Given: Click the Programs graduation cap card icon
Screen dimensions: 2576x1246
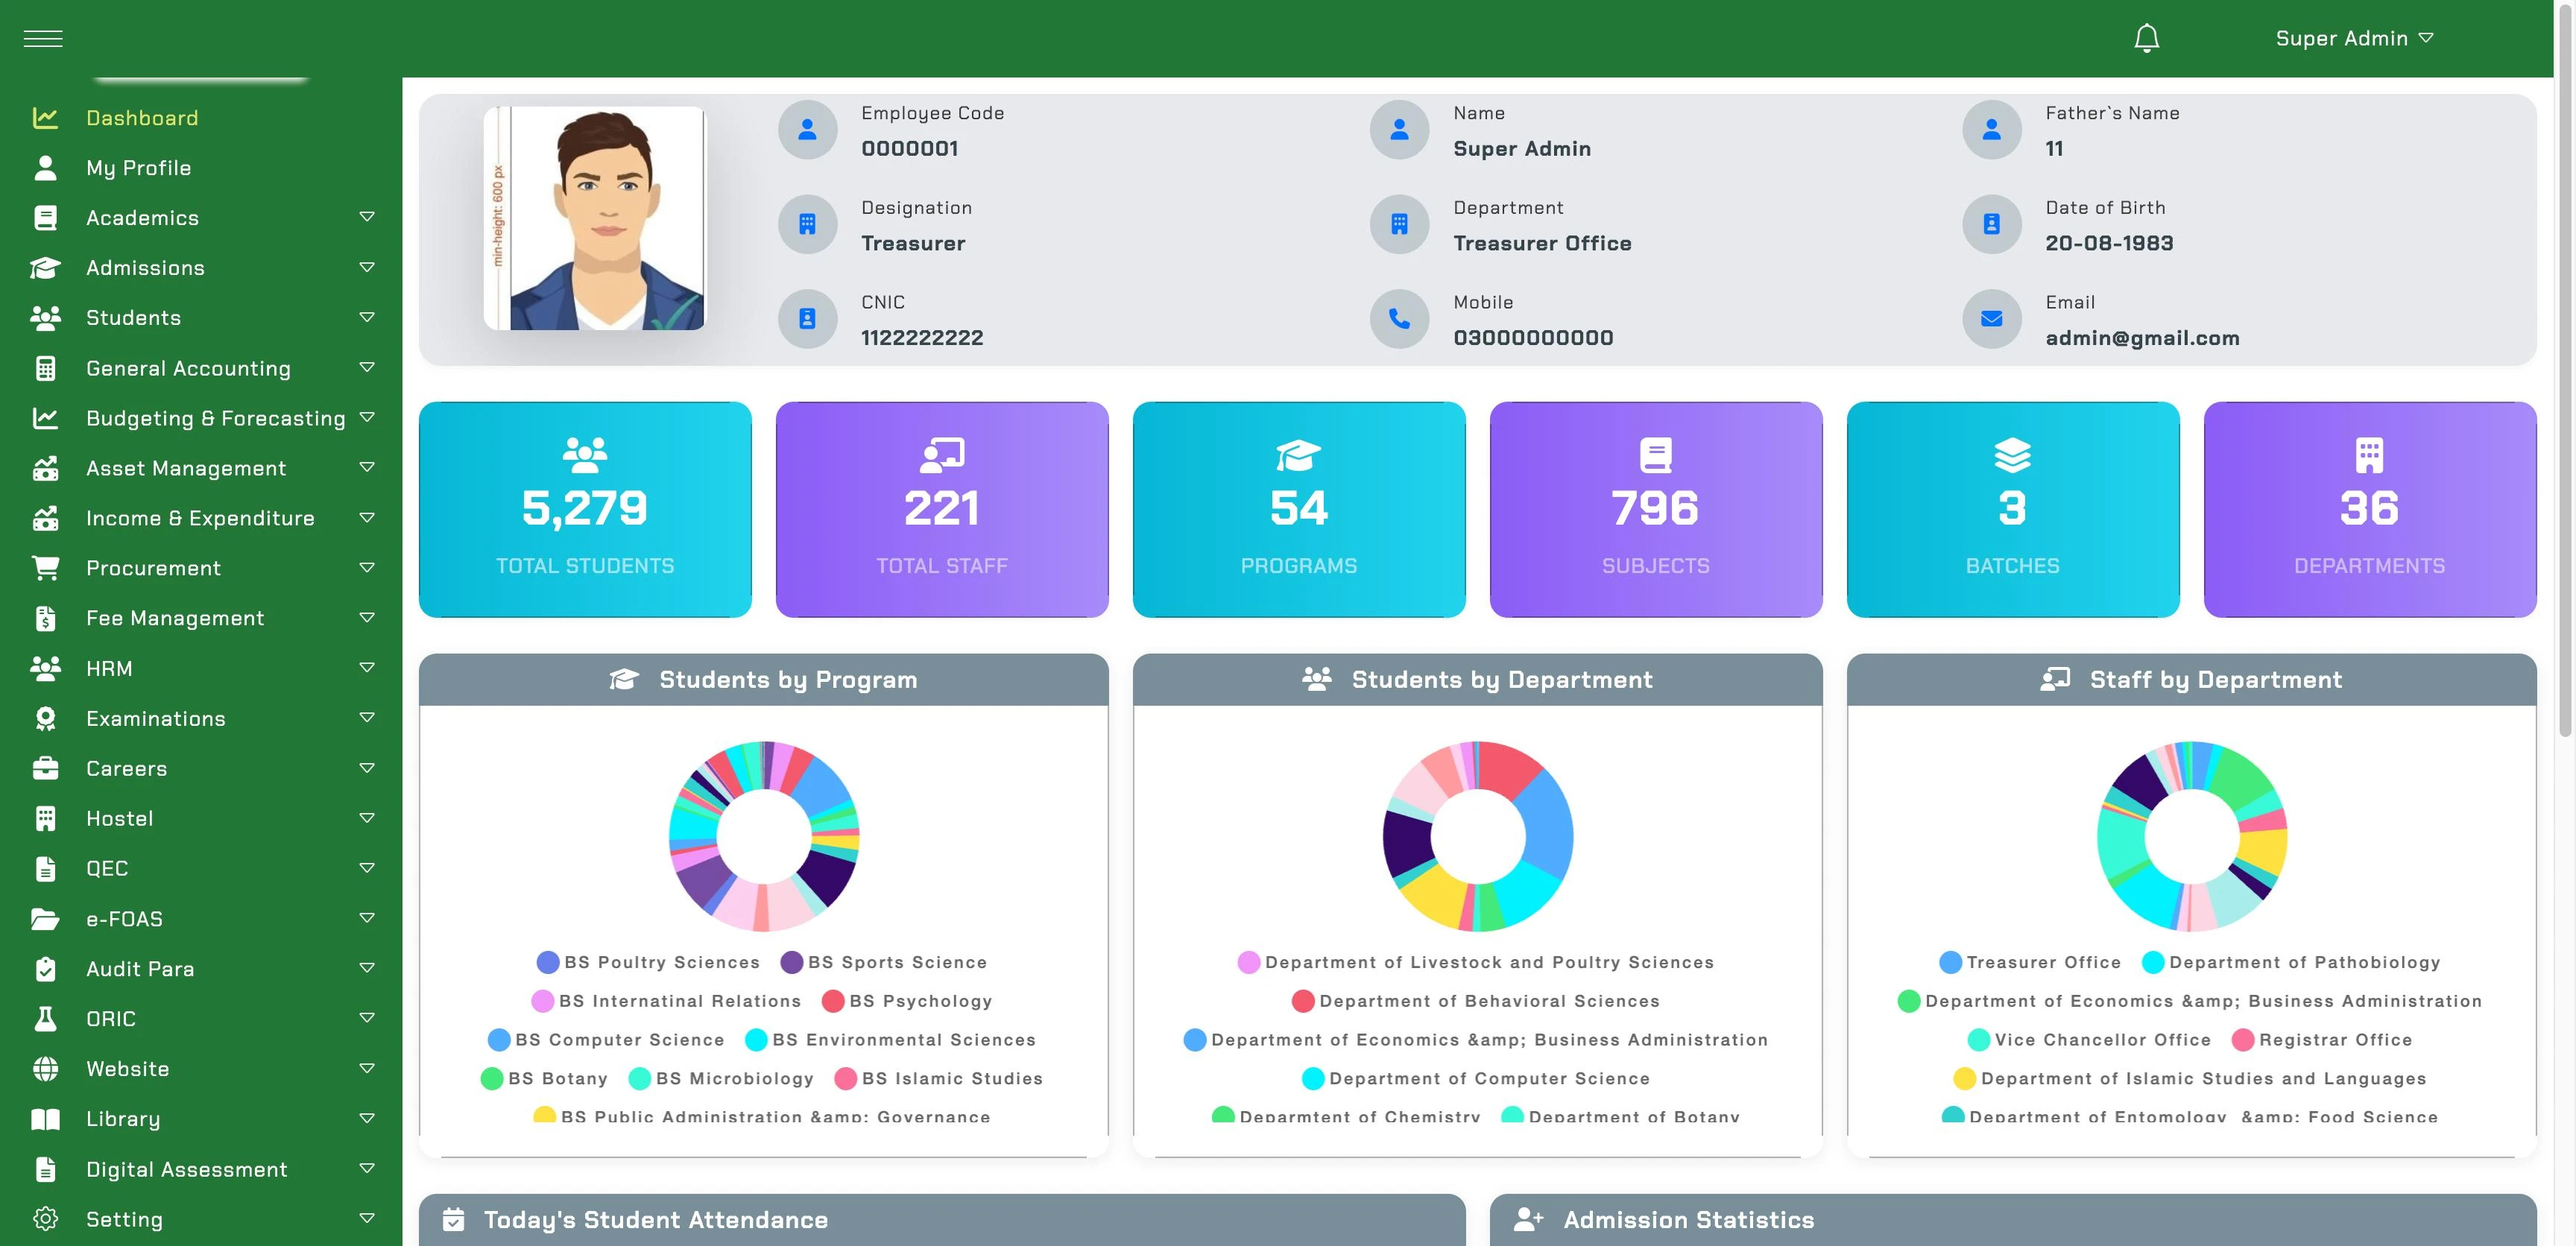Looking at the screenshot, I should (x=1298, y=456).
